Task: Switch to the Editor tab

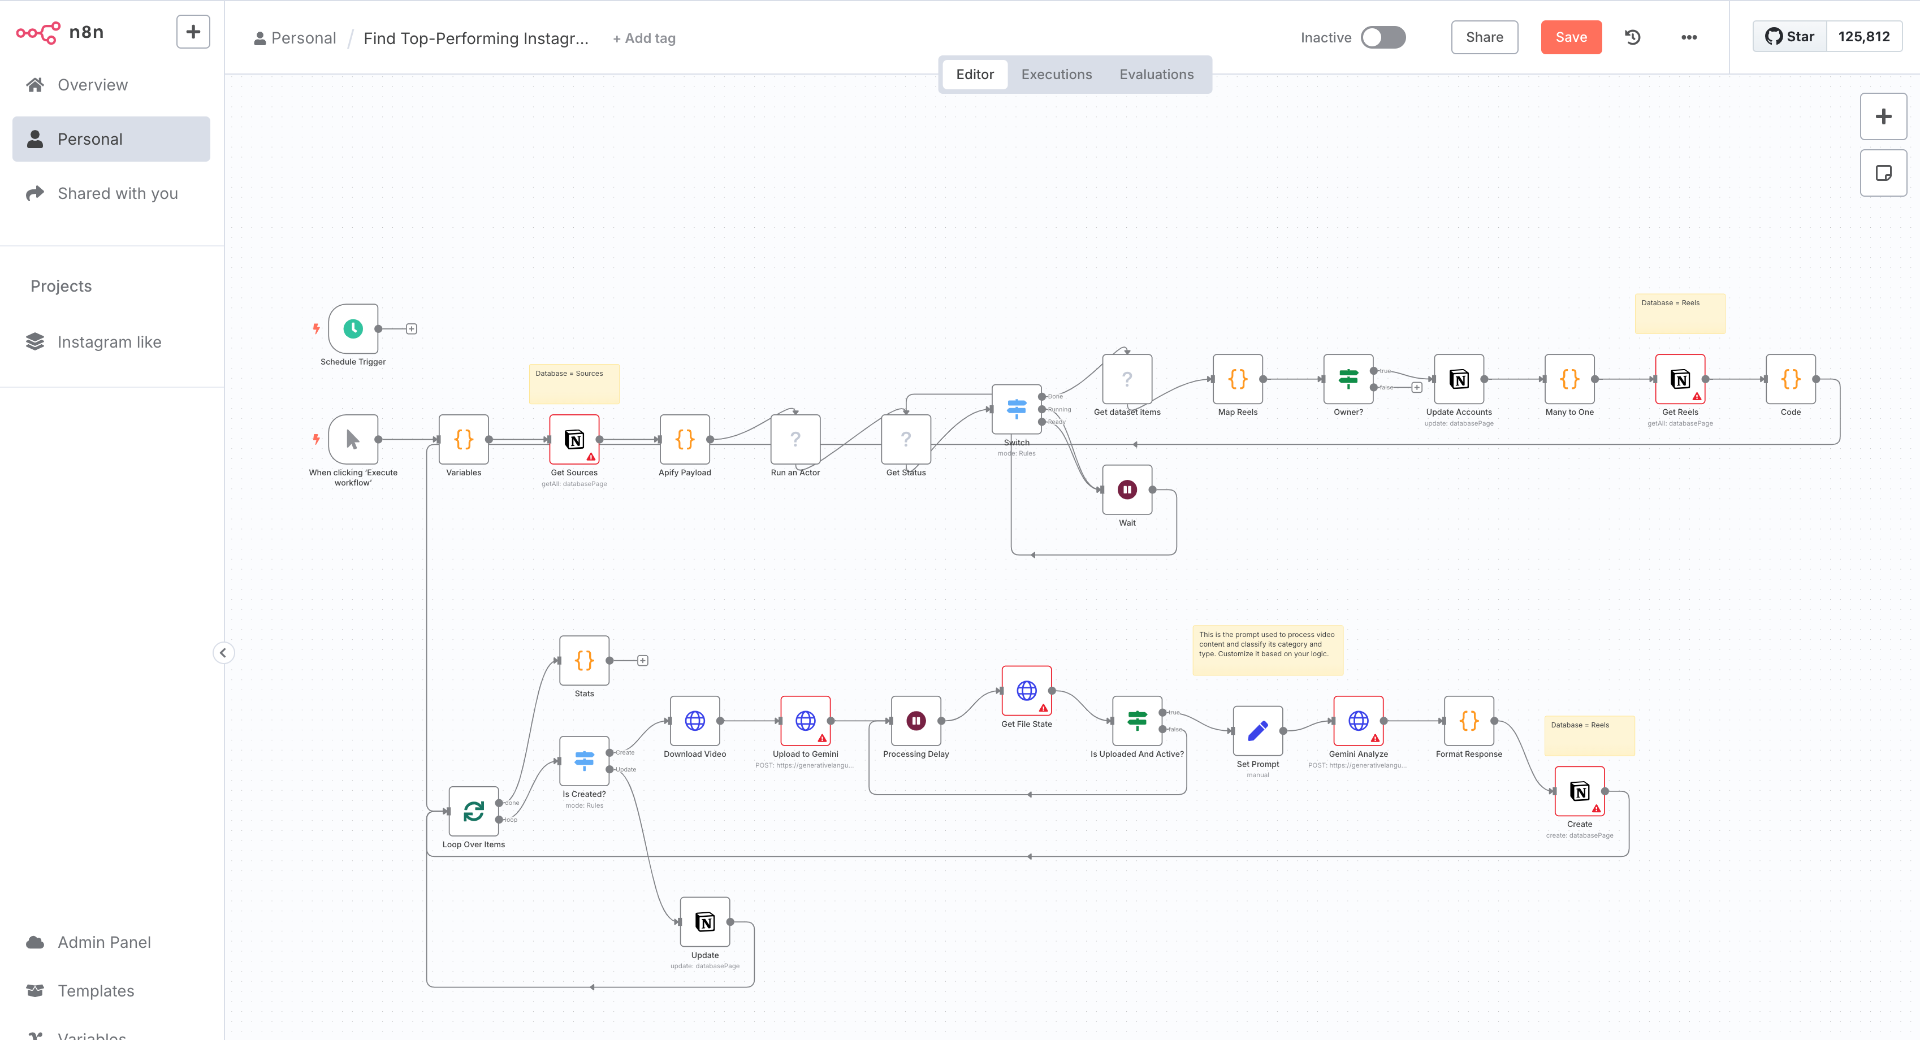Action: pos(974,74)
